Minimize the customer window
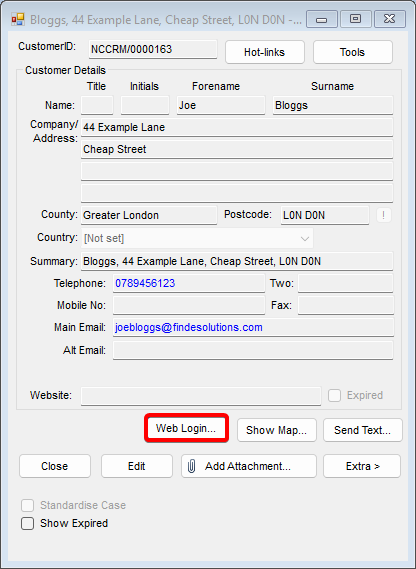The width and height of the screenshot is (416, 569). pos(322,19)
